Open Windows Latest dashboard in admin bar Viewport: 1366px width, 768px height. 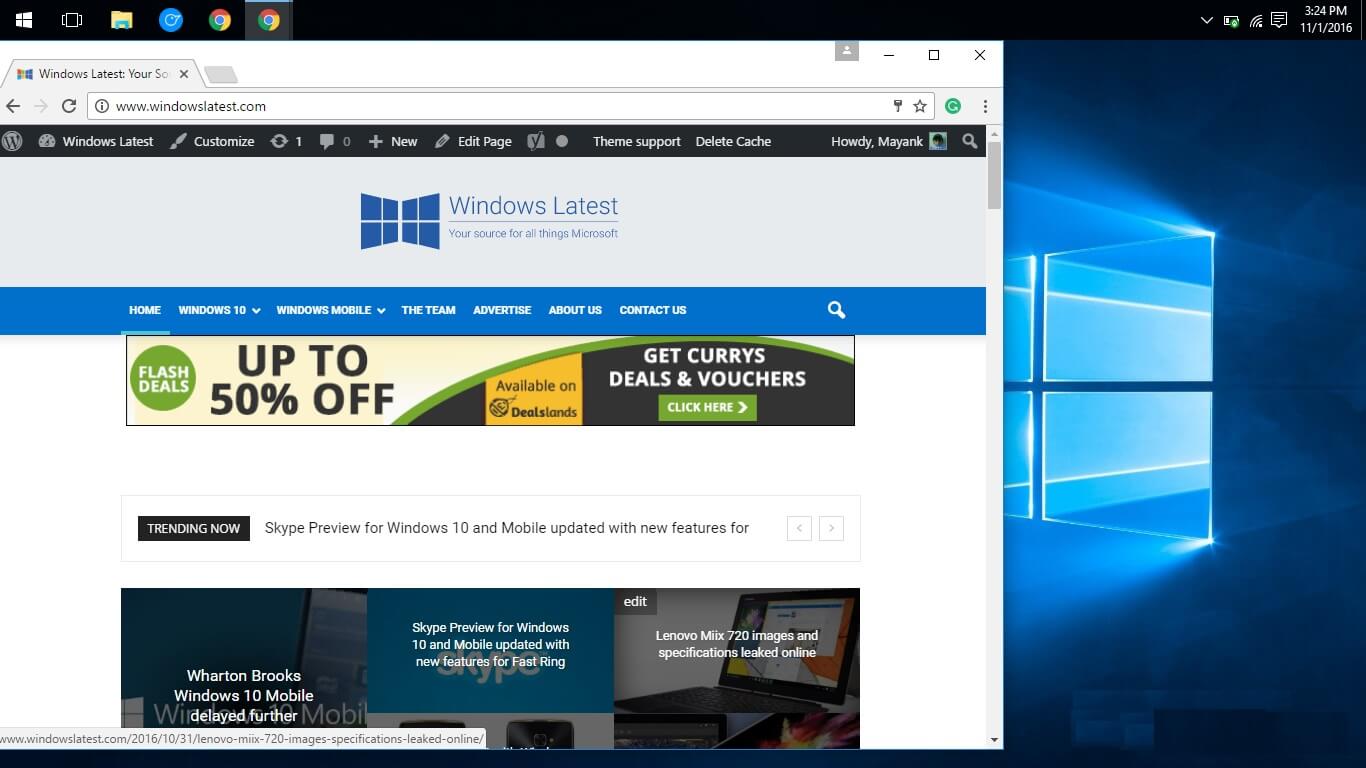click(x=96, y=141)
